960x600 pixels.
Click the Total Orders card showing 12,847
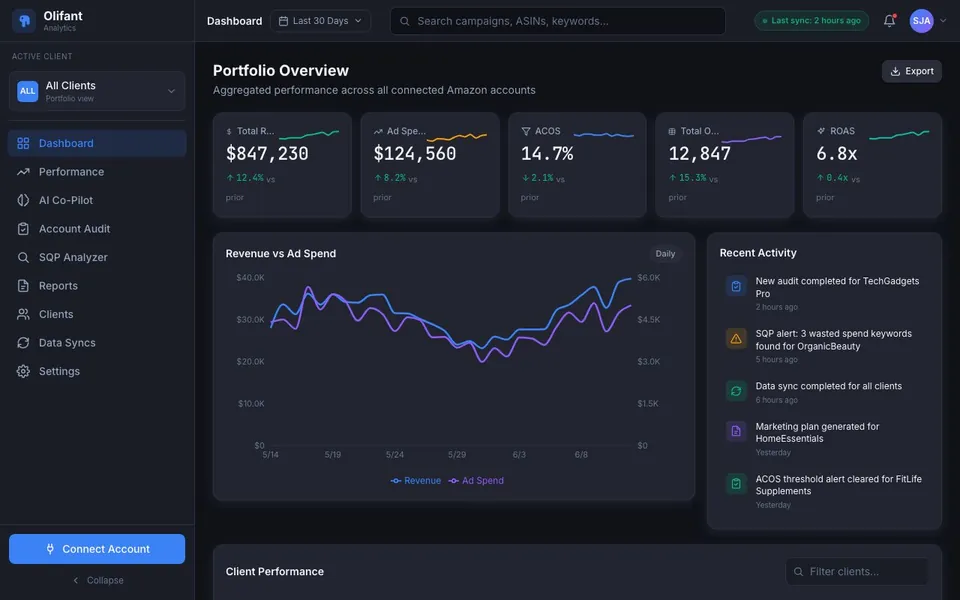pos(725,165)
